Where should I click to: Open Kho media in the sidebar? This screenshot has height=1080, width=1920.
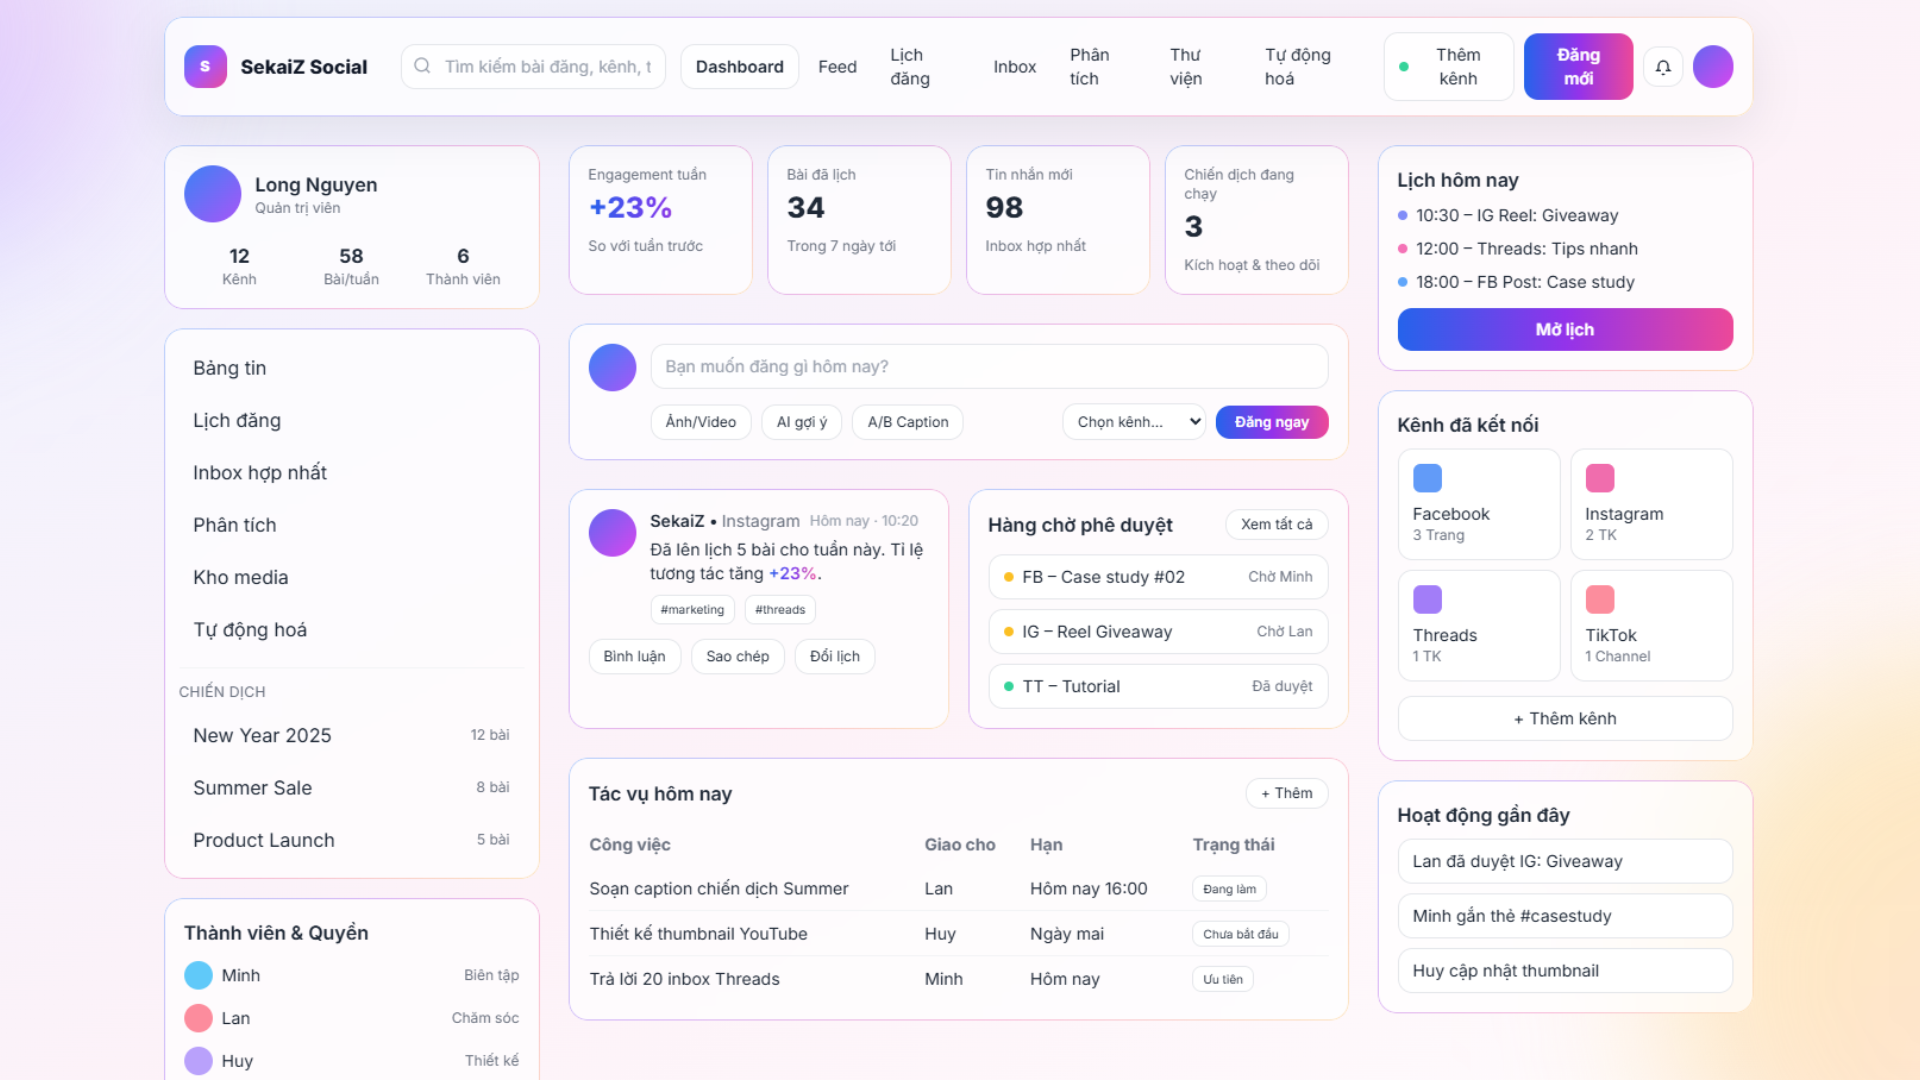tap(240, 577)
